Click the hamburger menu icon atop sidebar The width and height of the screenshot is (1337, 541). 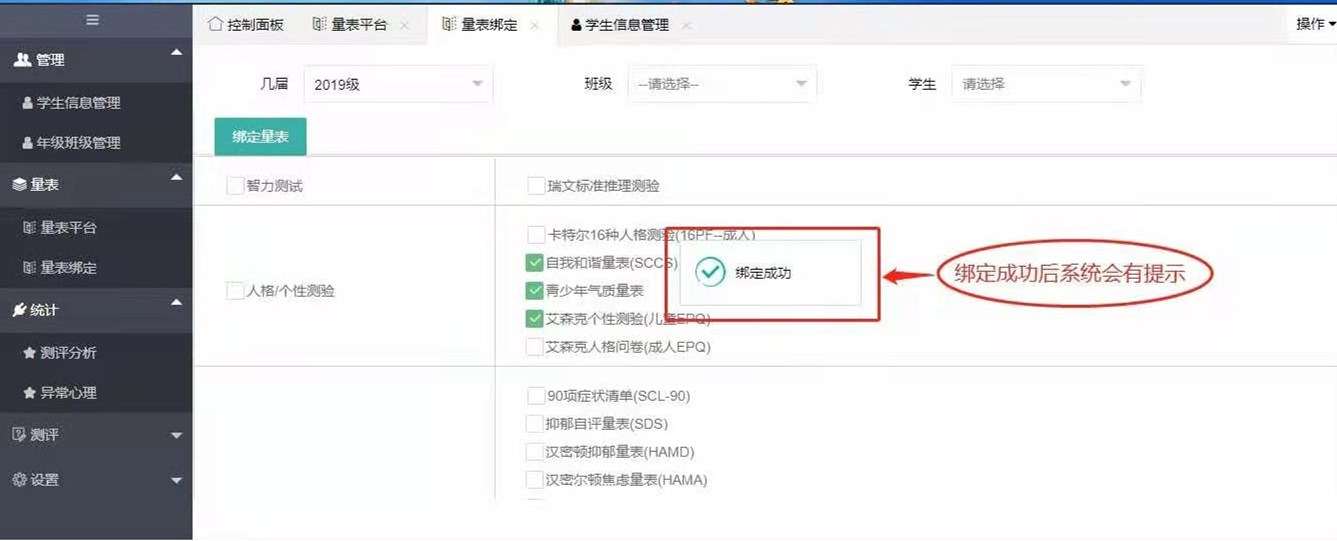(93, 20)
